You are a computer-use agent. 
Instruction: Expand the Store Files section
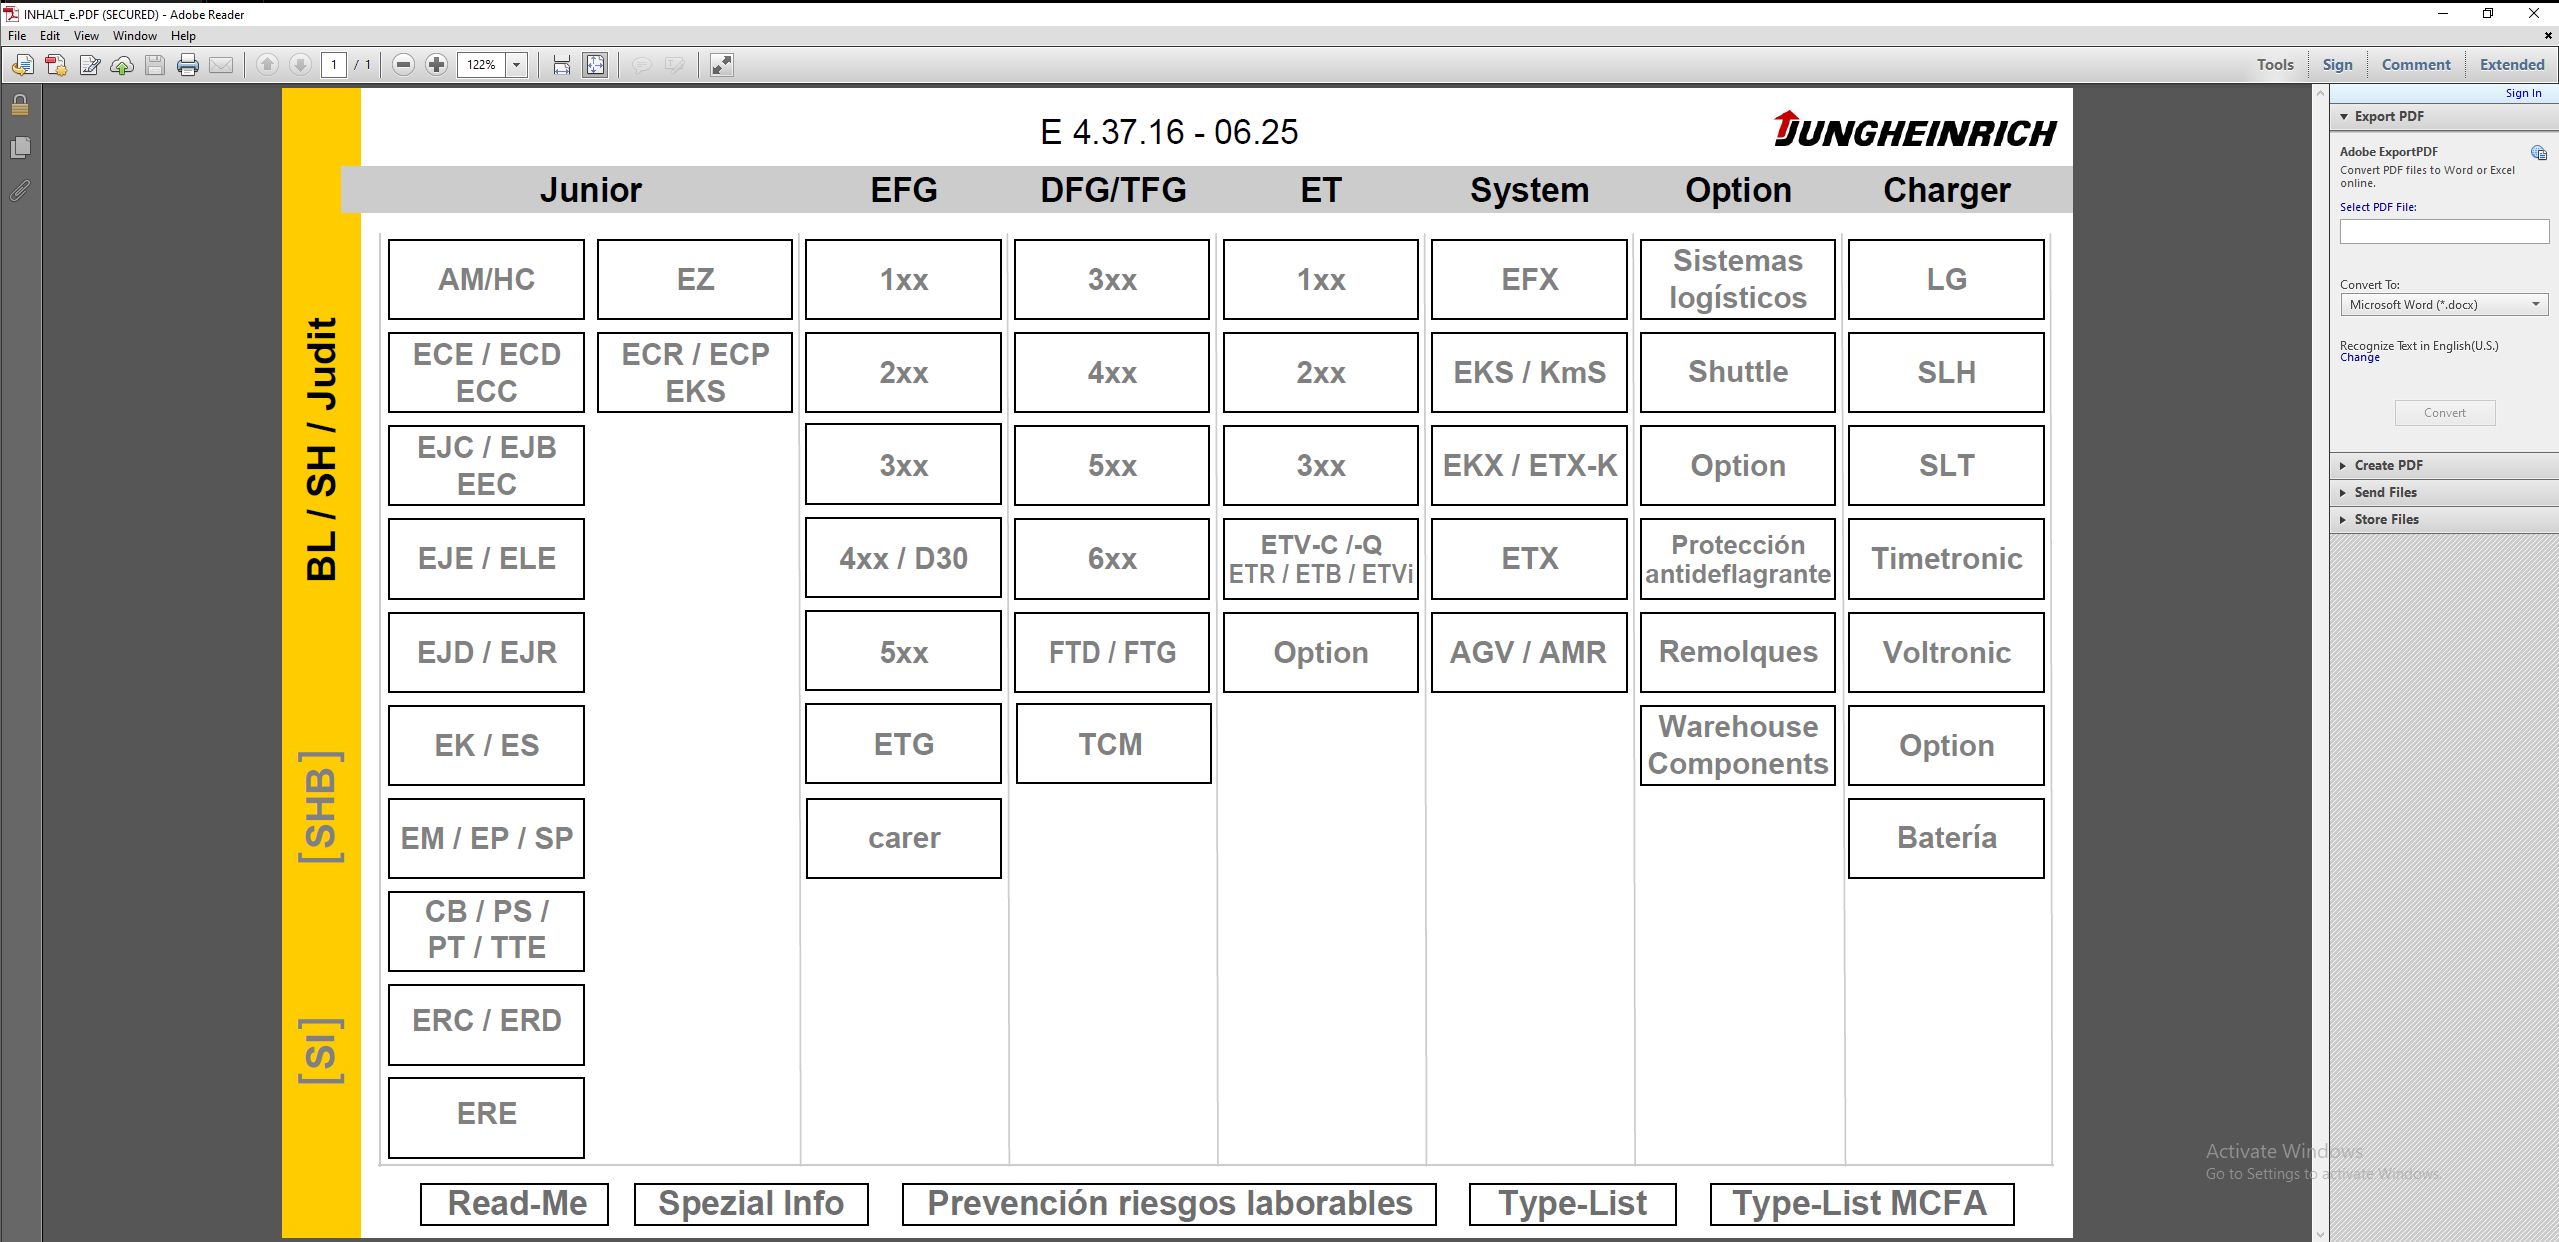pyautogui.click(x=2386, y=519)
